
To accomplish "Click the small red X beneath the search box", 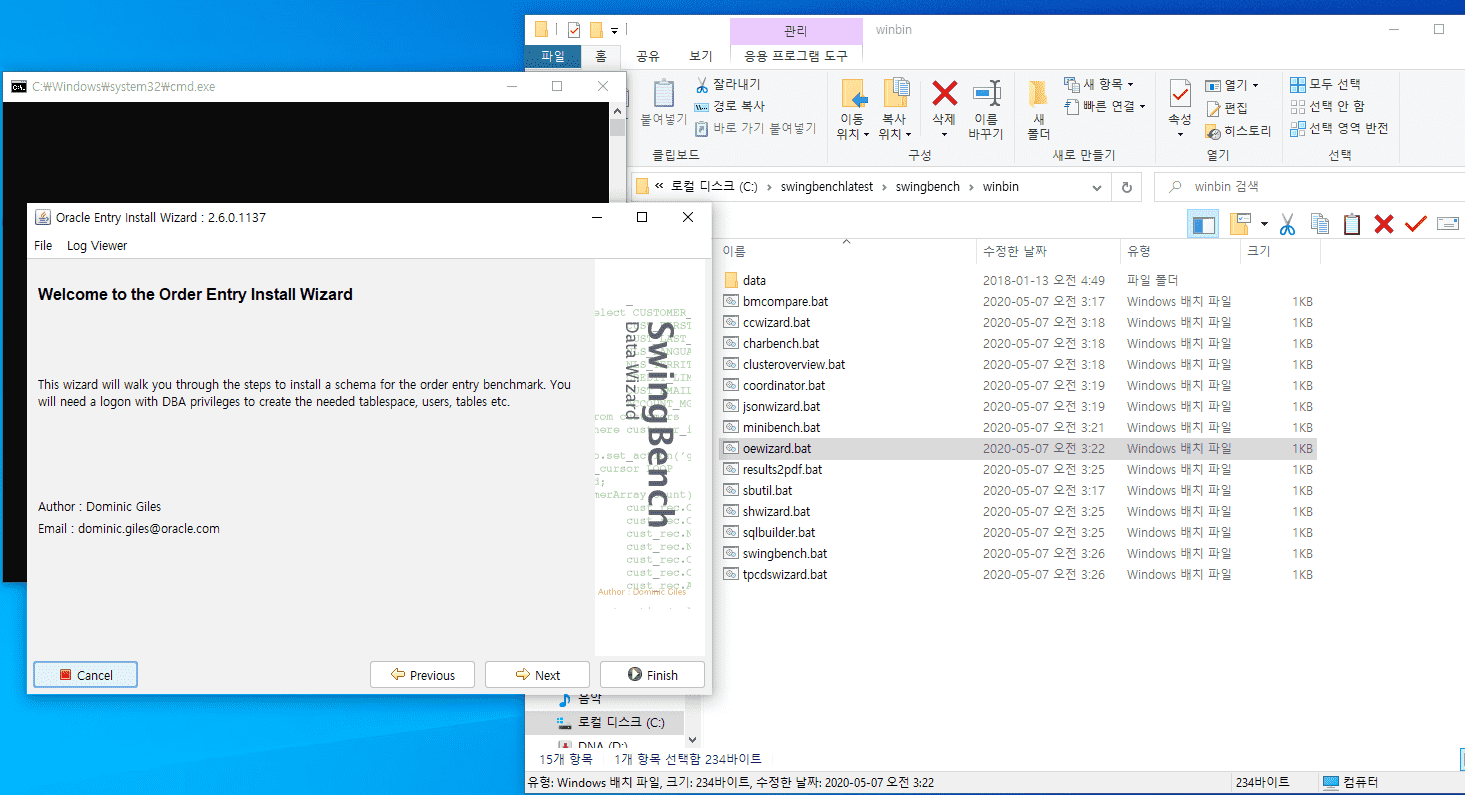I will [1384, 224].
